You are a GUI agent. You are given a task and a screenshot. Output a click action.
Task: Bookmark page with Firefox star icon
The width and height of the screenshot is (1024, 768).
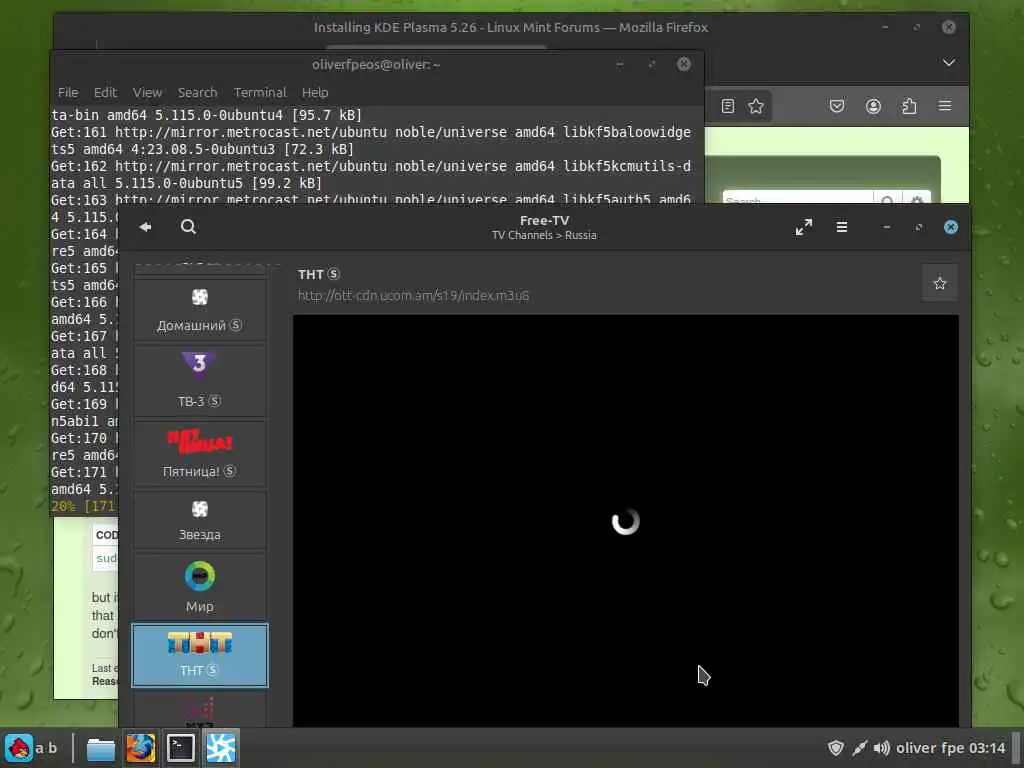pos(756,106)
